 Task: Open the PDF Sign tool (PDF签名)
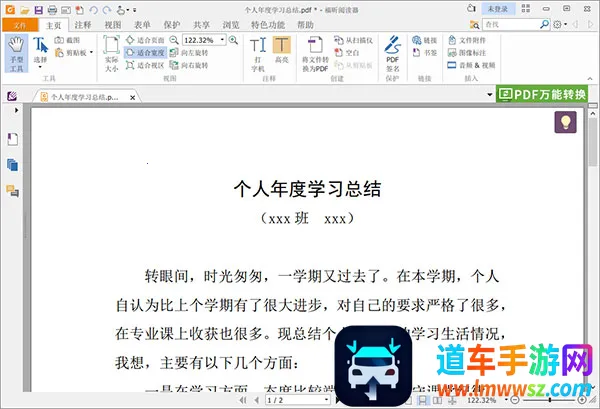(393, 53)
